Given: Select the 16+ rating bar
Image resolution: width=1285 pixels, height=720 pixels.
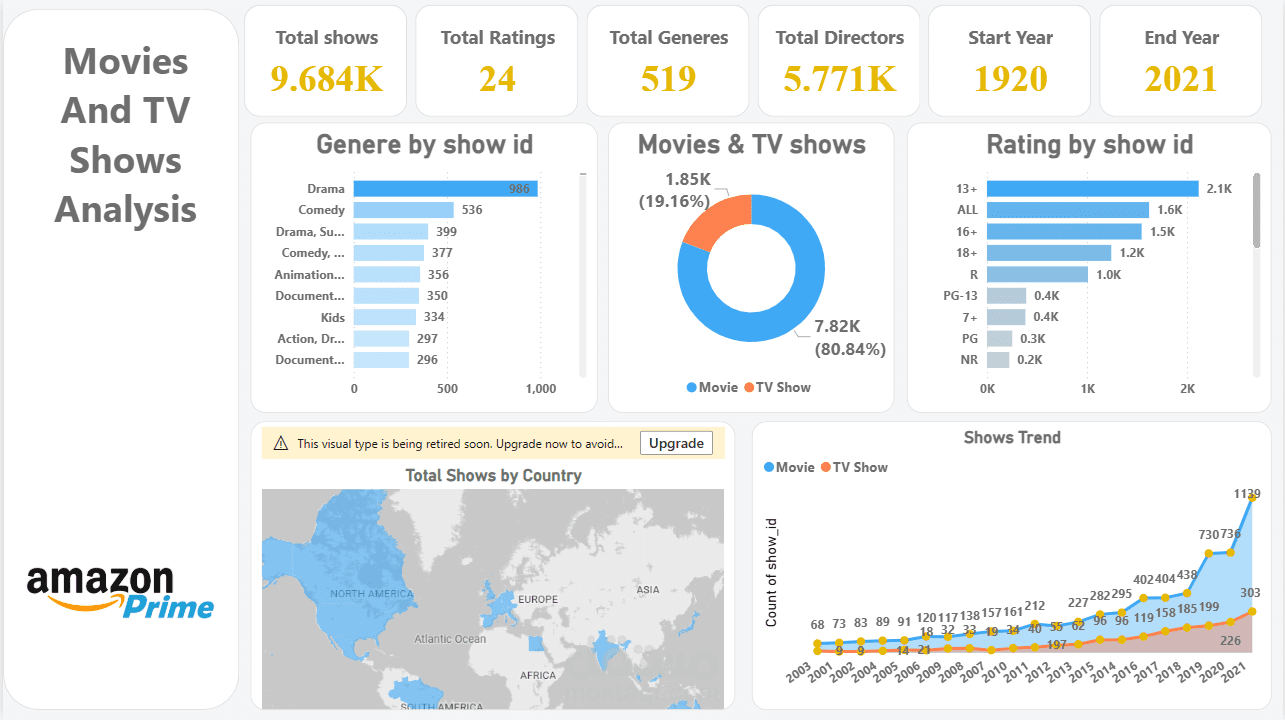Looking at the screenshot, I should click(x=1064, y=231).
